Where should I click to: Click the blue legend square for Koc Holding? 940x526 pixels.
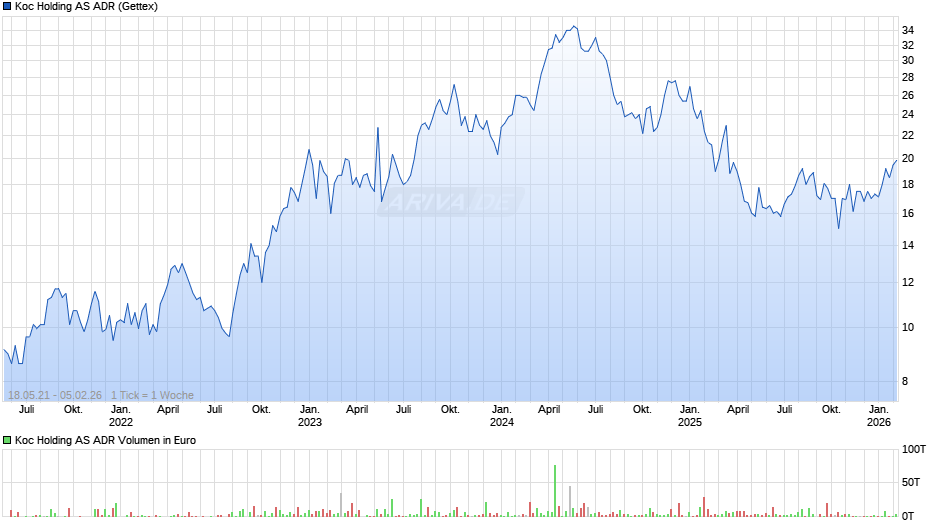click(7, 7)
